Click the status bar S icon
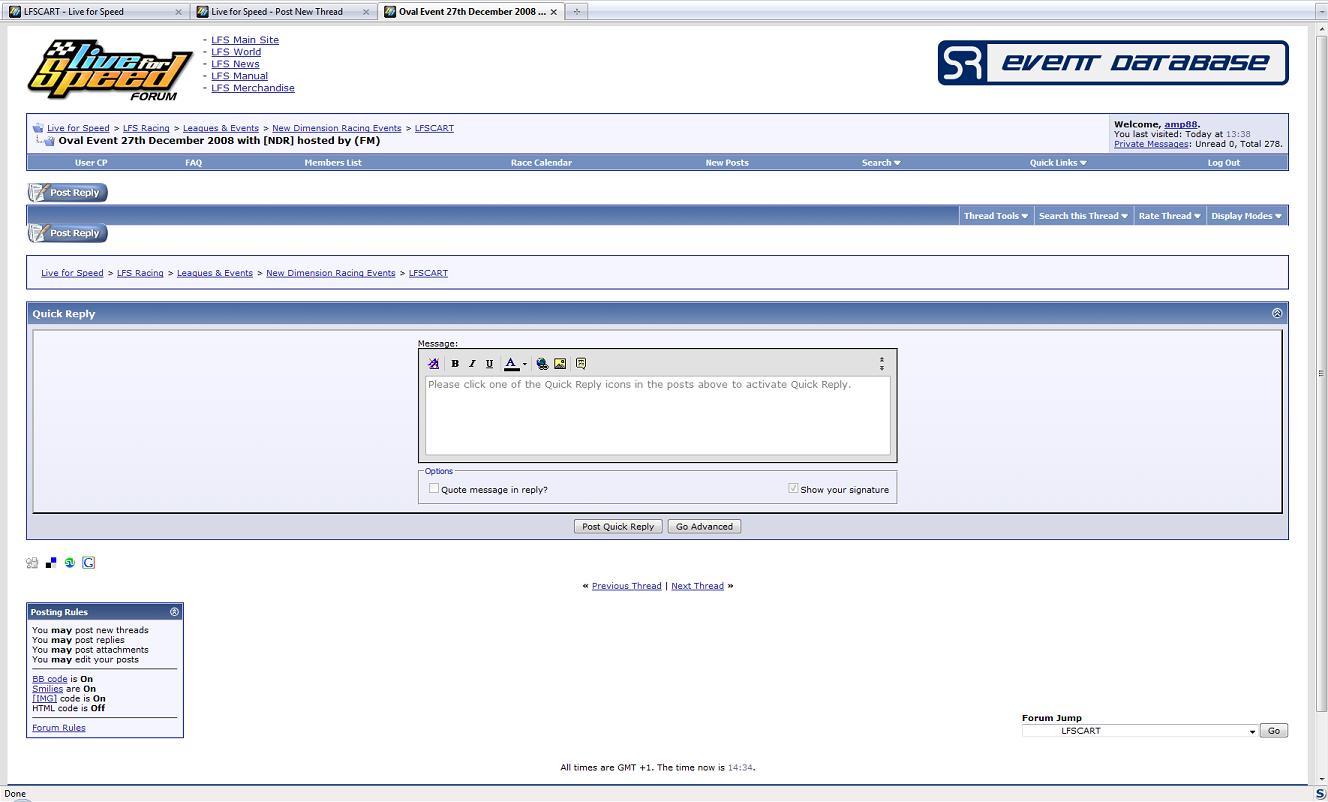Image resolution: width=1328 pixels, height=802 pixels. [x=1321, y=794]
